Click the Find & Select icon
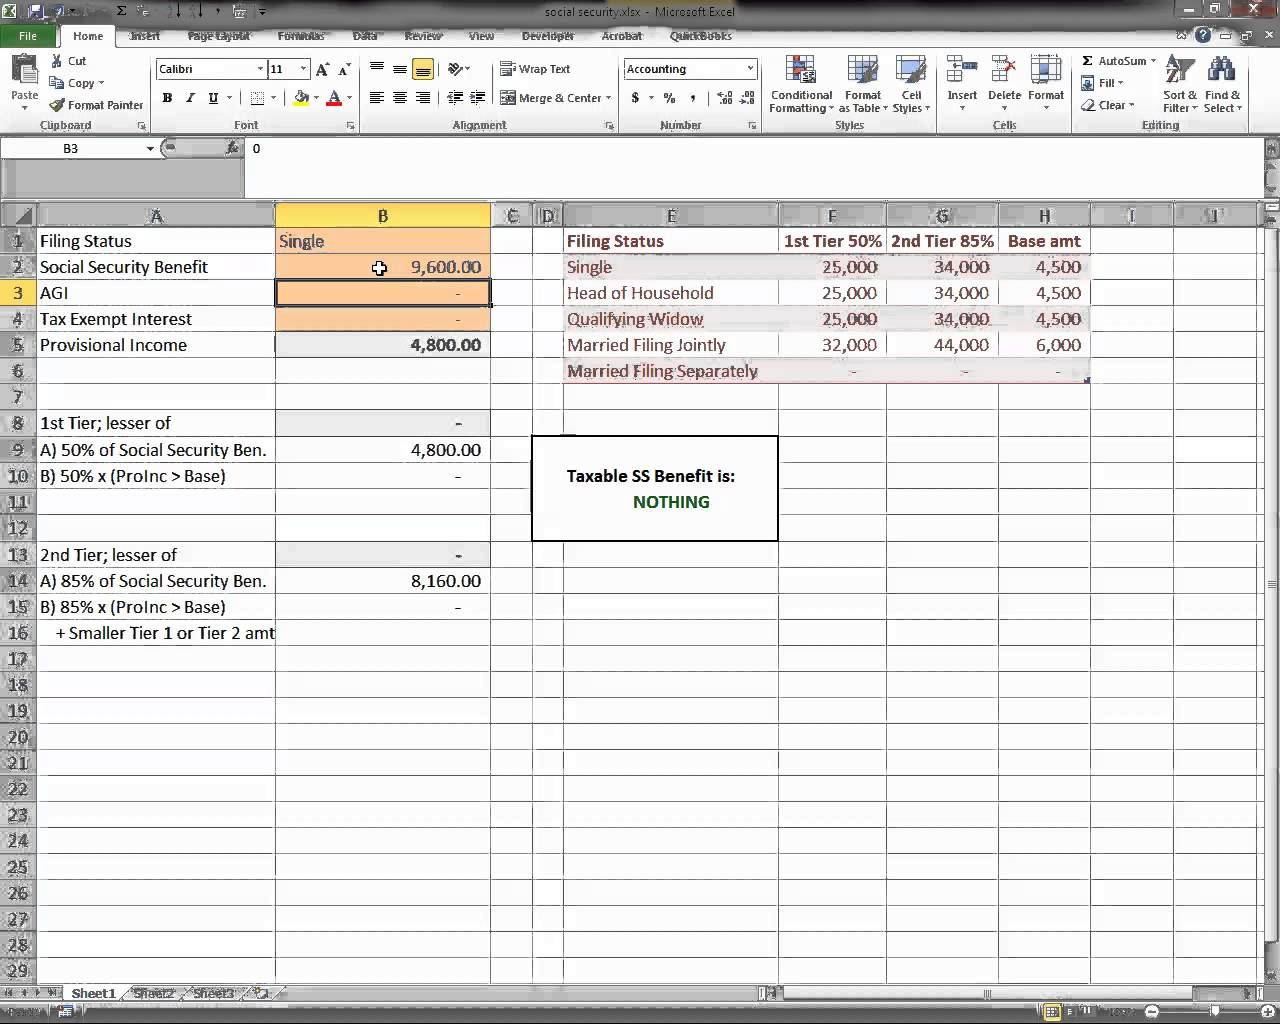1280x1024 pixels. pos(1221,86)
